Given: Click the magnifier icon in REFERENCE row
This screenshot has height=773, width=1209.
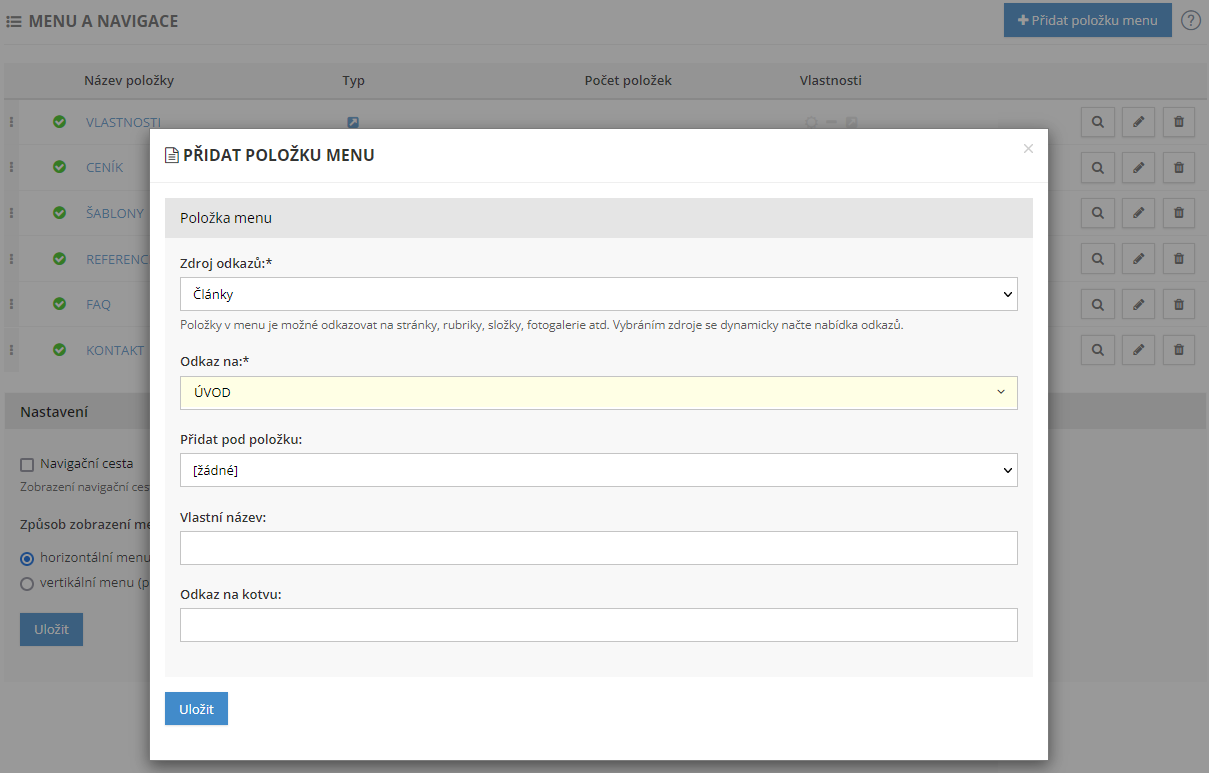Looking at the screenshot, I should [x=1097, y=259].
